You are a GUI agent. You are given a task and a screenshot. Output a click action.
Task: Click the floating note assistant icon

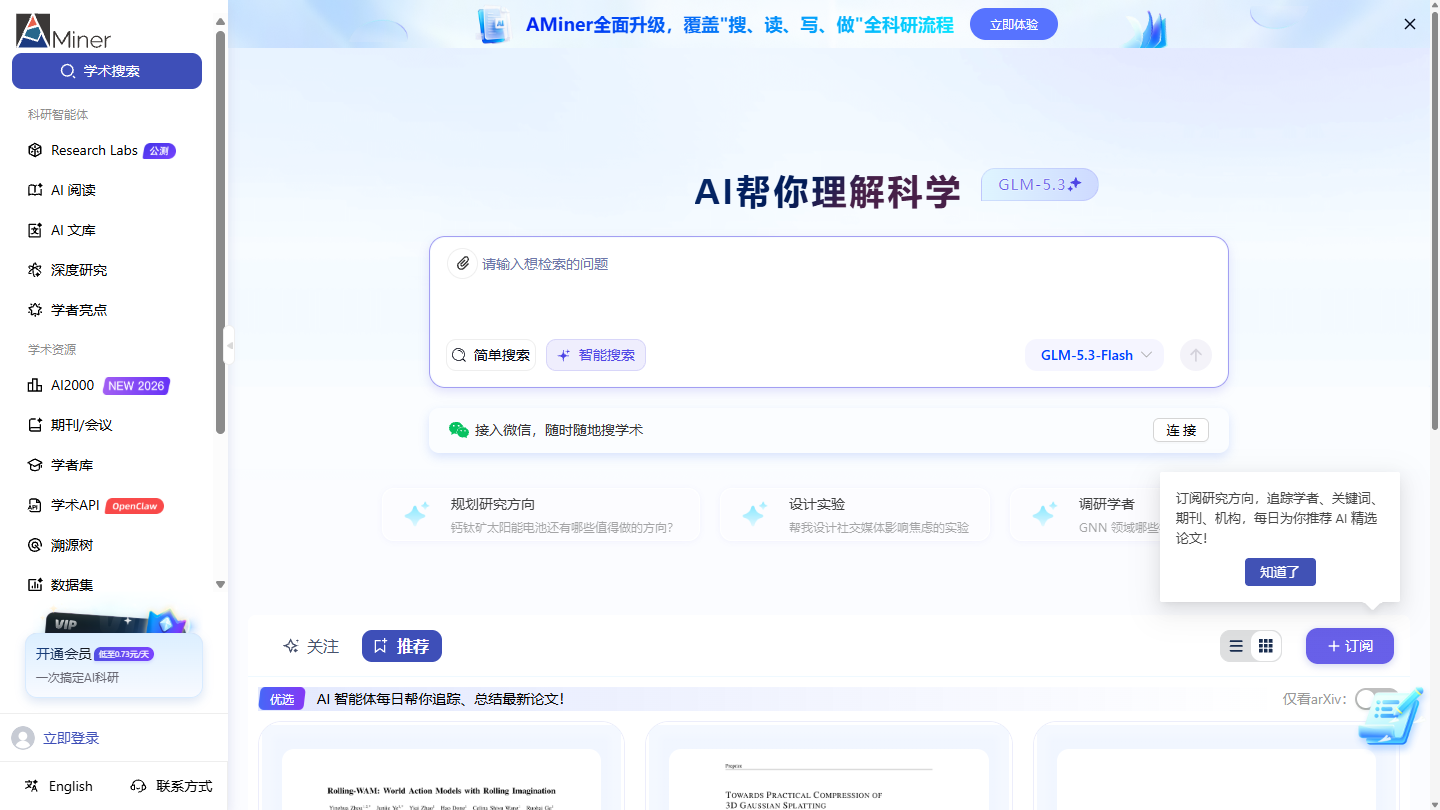click(1392, 716)
